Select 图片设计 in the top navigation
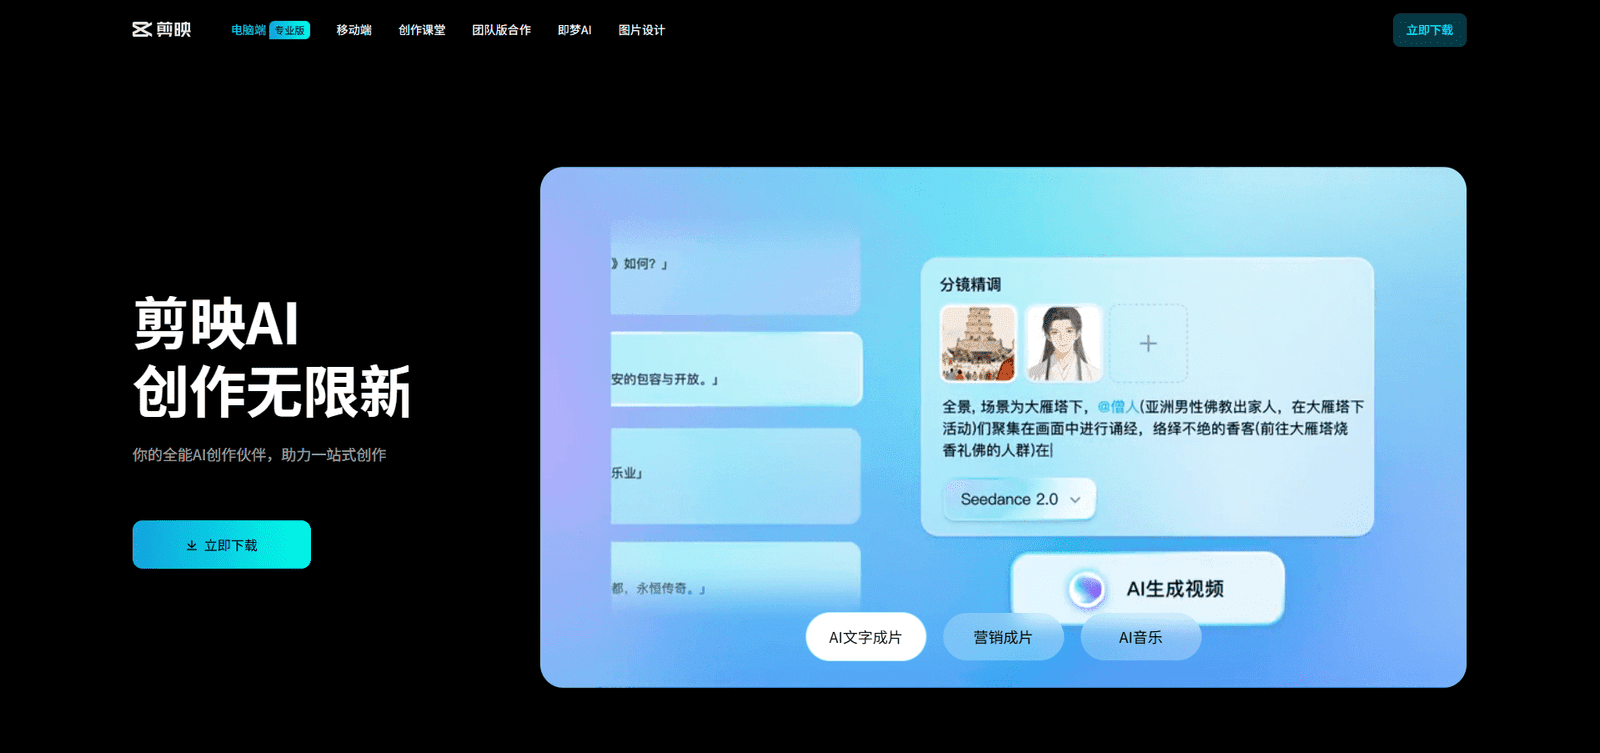 pyautogui.click(x=642, y=30)
